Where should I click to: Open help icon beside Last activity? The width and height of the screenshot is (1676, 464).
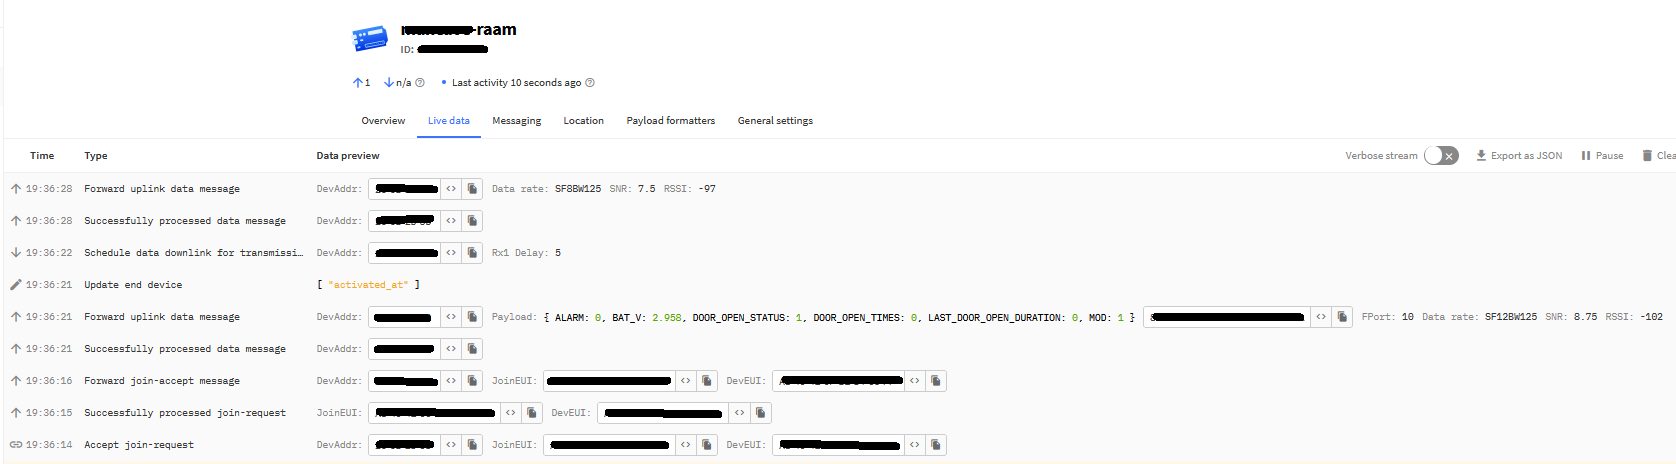pos(590,83)
